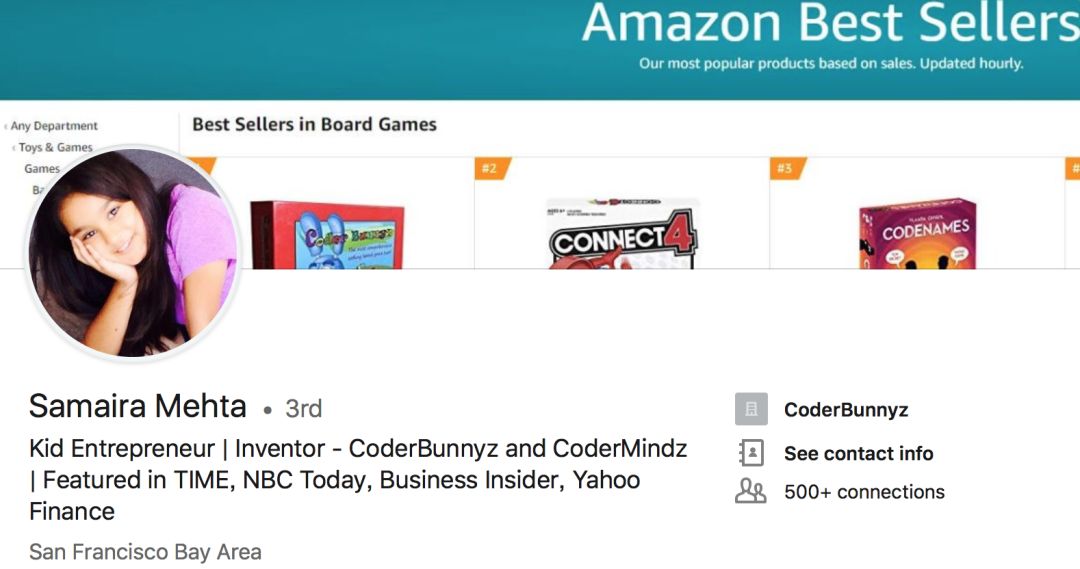1080x569 pixels.
Task: Click the Best Sellers in Board Games heading
Action: click(x=314, y=125)
